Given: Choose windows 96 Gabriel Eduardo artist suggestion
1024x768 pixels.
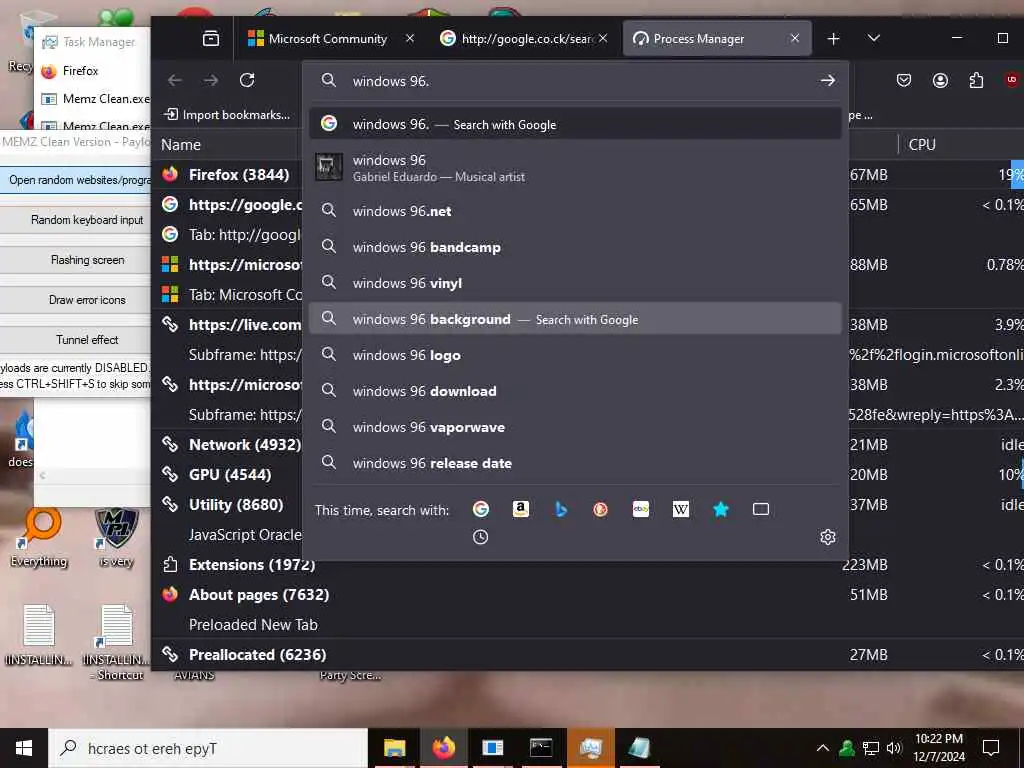Looking at the screenshot, I should pos(575,168).
